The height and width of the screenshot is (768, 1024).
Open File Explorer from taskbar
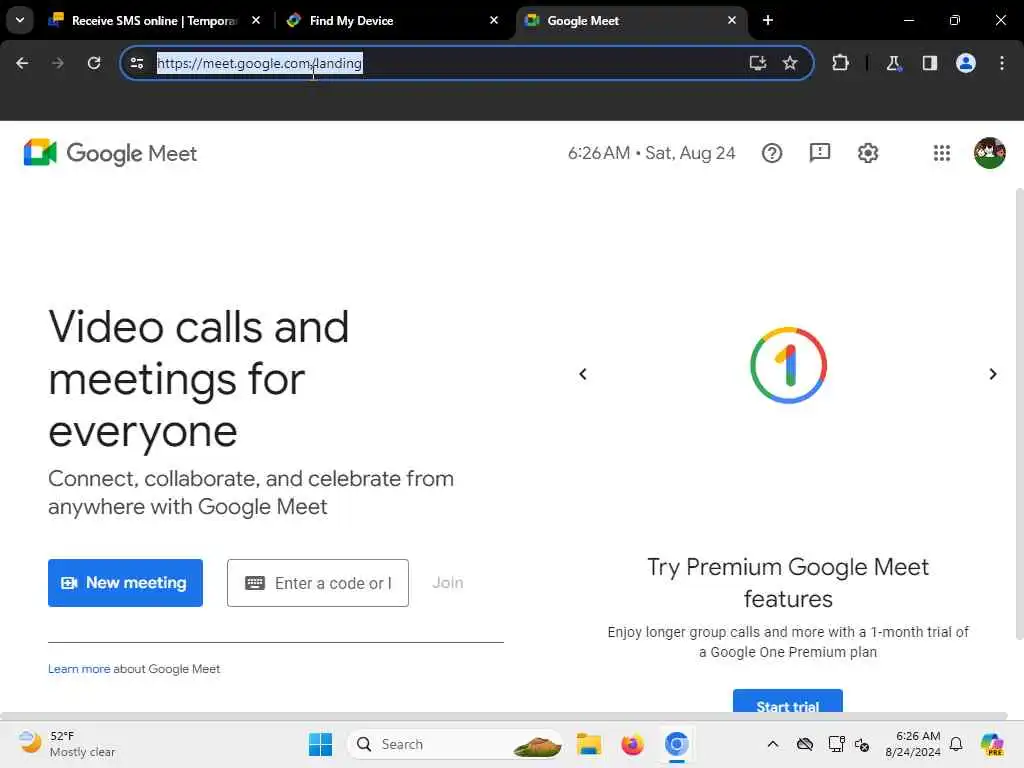[x=588, y=744]
